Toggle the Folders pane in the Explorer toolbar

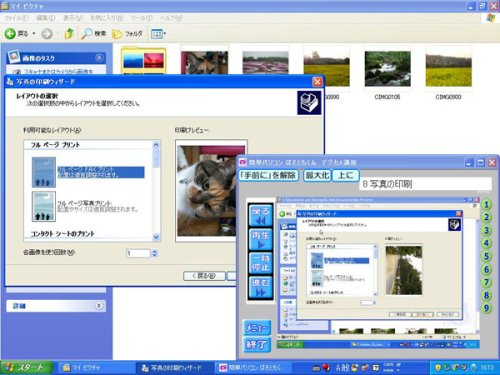[127, 34]
